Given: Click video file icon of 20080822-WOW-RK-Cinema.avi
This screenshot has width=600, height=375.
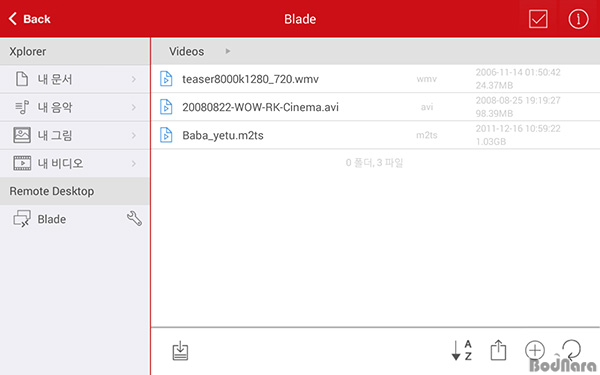Looking at the screenshot, I should tap(166, 107).
